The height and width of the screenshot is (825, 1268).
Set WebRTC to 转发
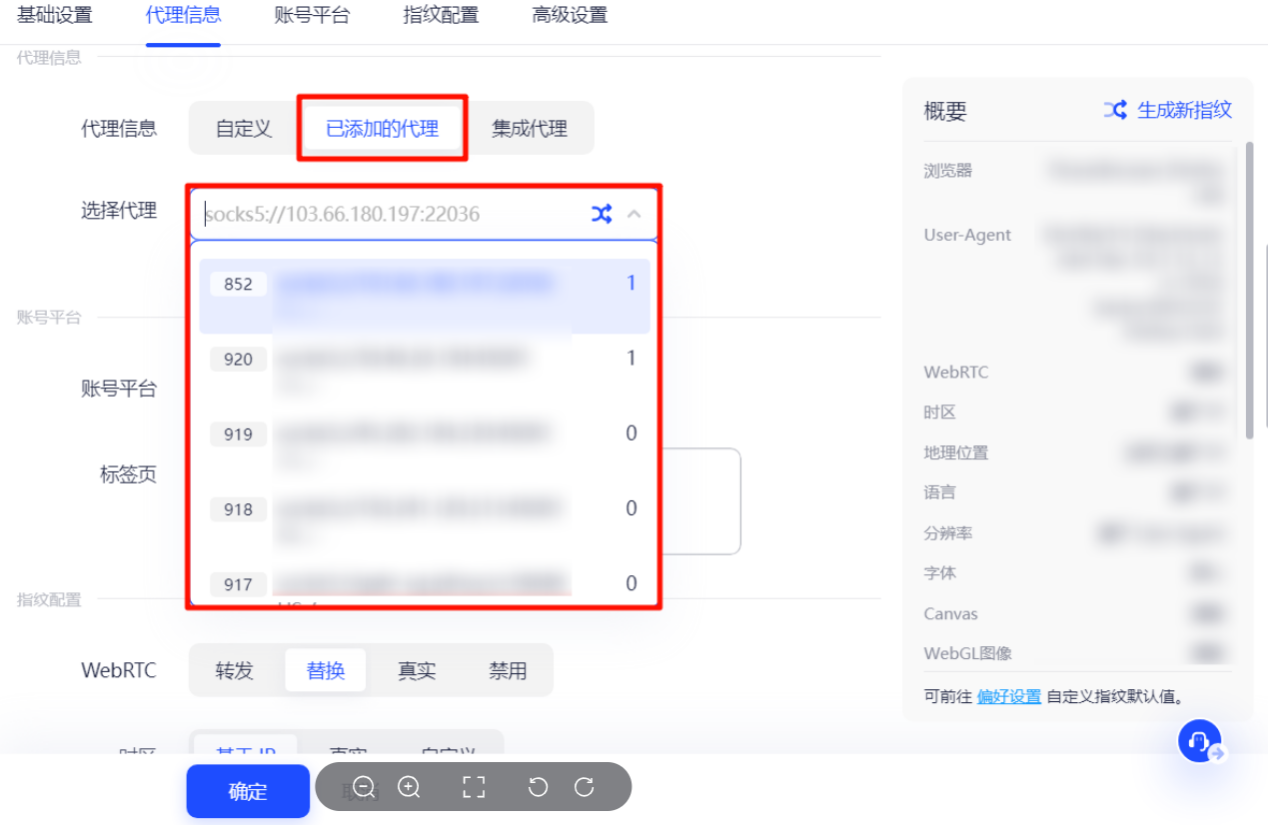(234, 671)
